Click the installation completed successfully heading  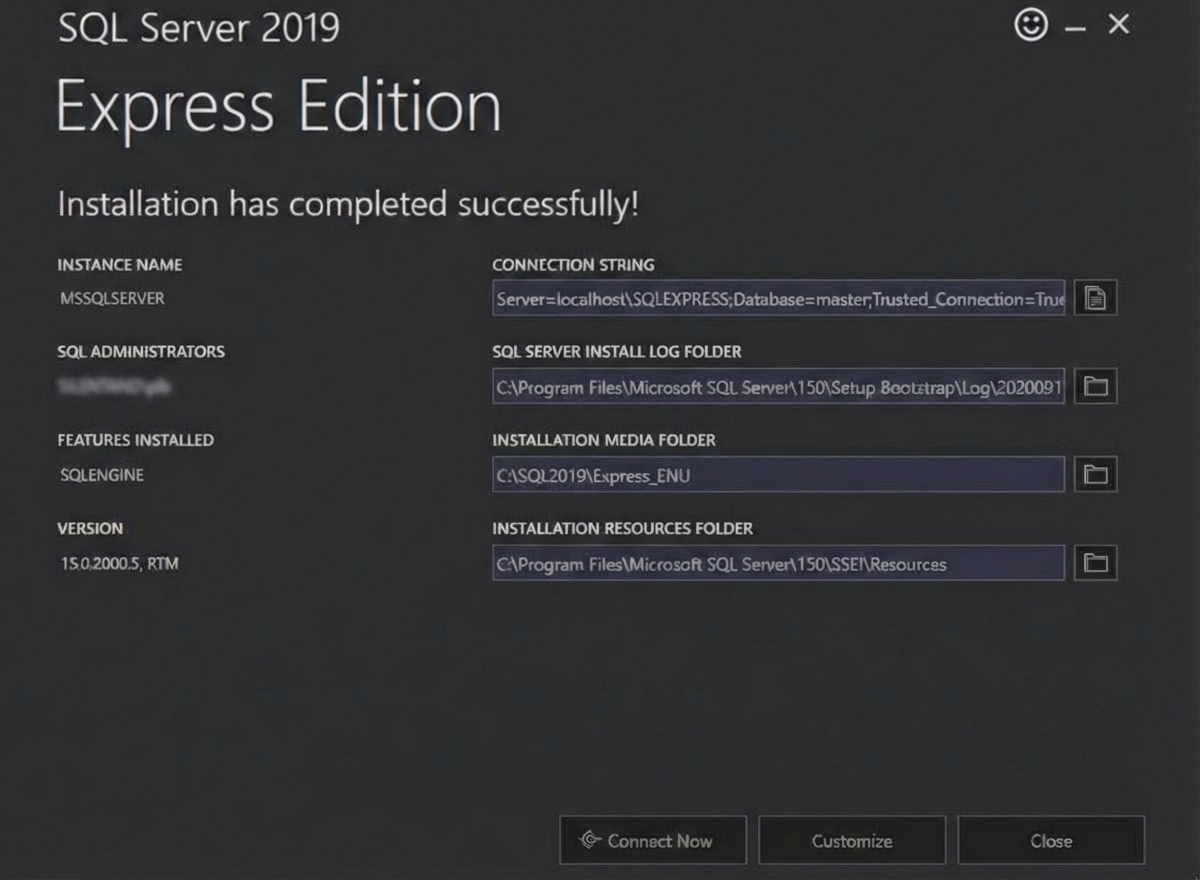click(x=347, y=204)
